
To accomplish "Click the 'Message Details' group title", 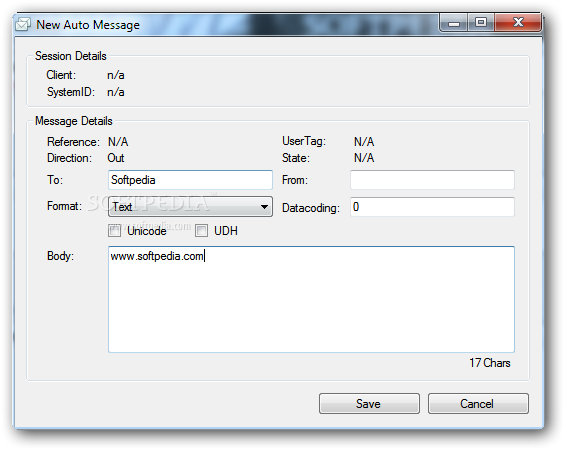I will click(x=74, y=121).
